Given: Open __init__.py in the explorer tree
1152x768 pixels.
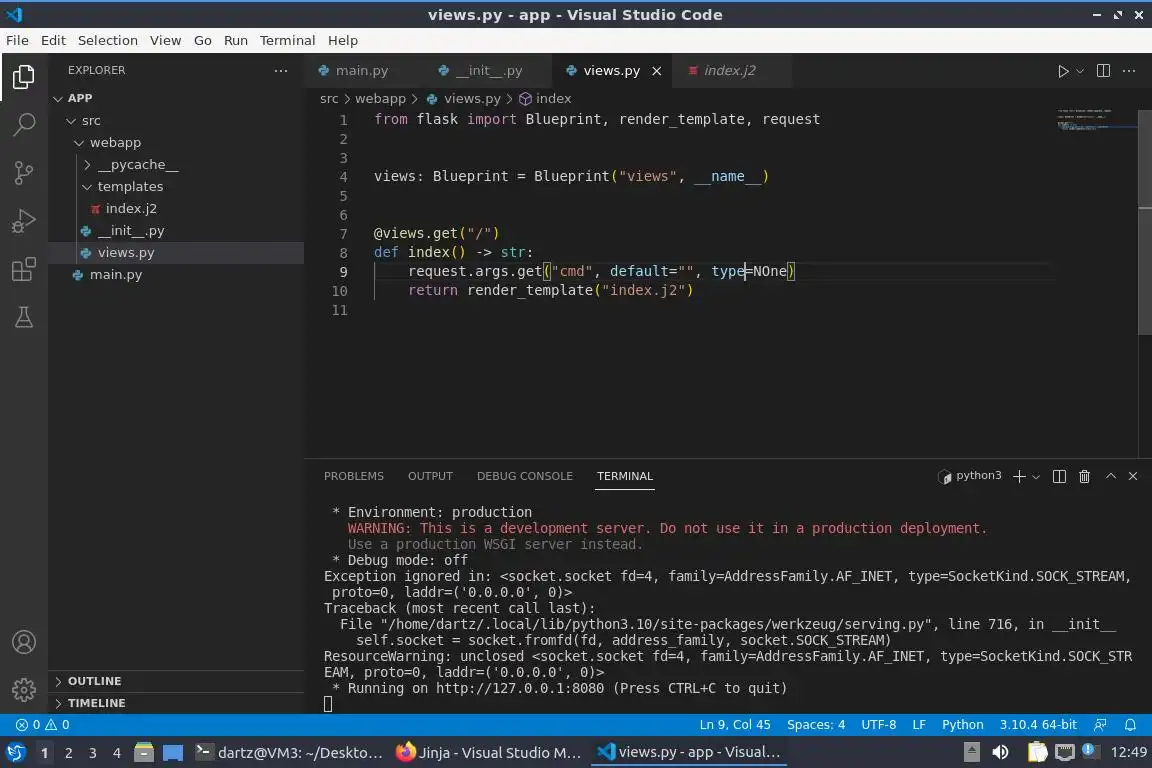Looking at the screenshot, I should point(131,231).
